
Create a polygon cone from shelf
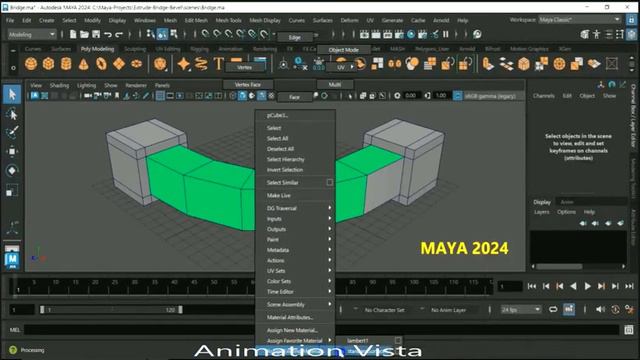click(83, 64)
